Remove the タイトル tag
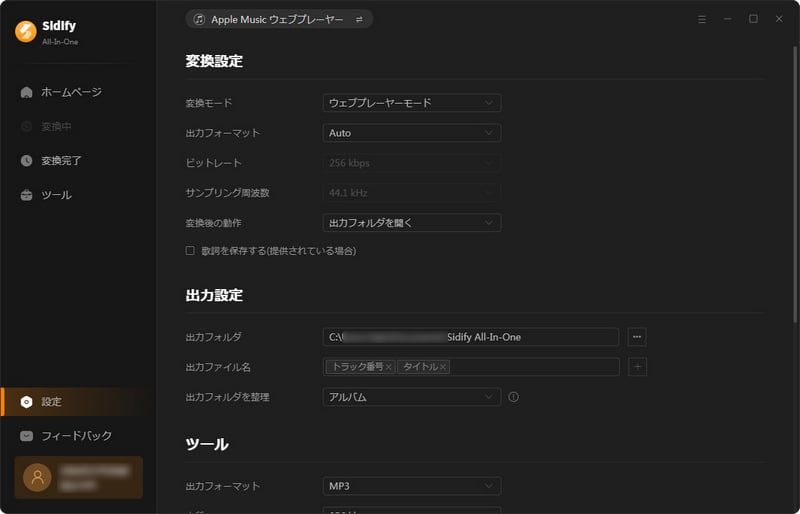Viewport: 800px width, 514px height. point(443,367)
